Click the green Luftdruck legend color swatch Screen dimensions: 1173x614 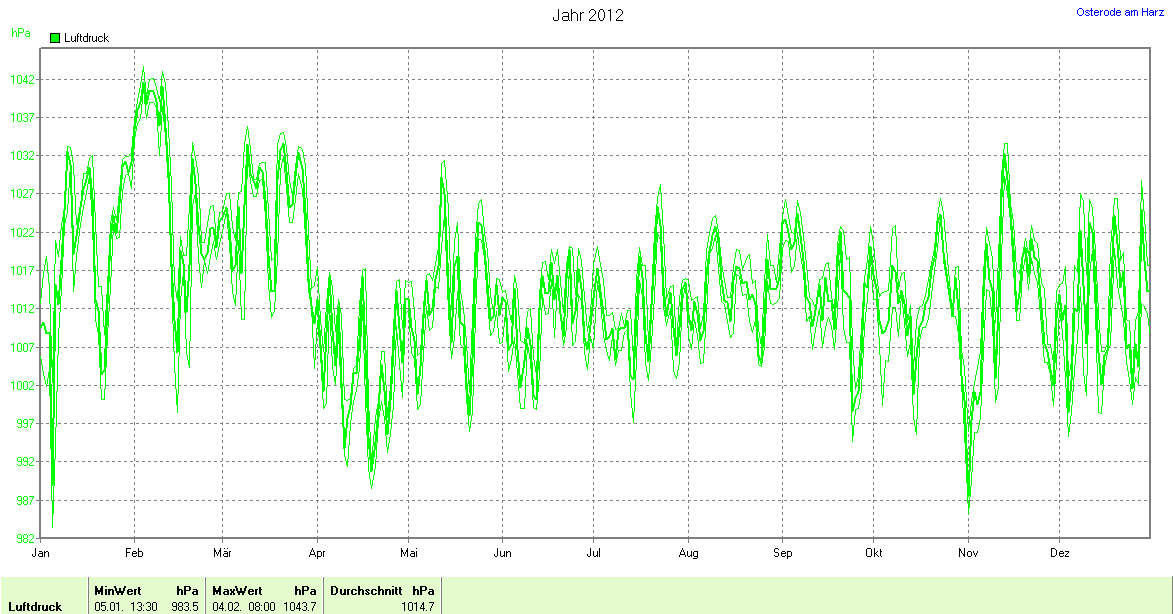(54, 37)
